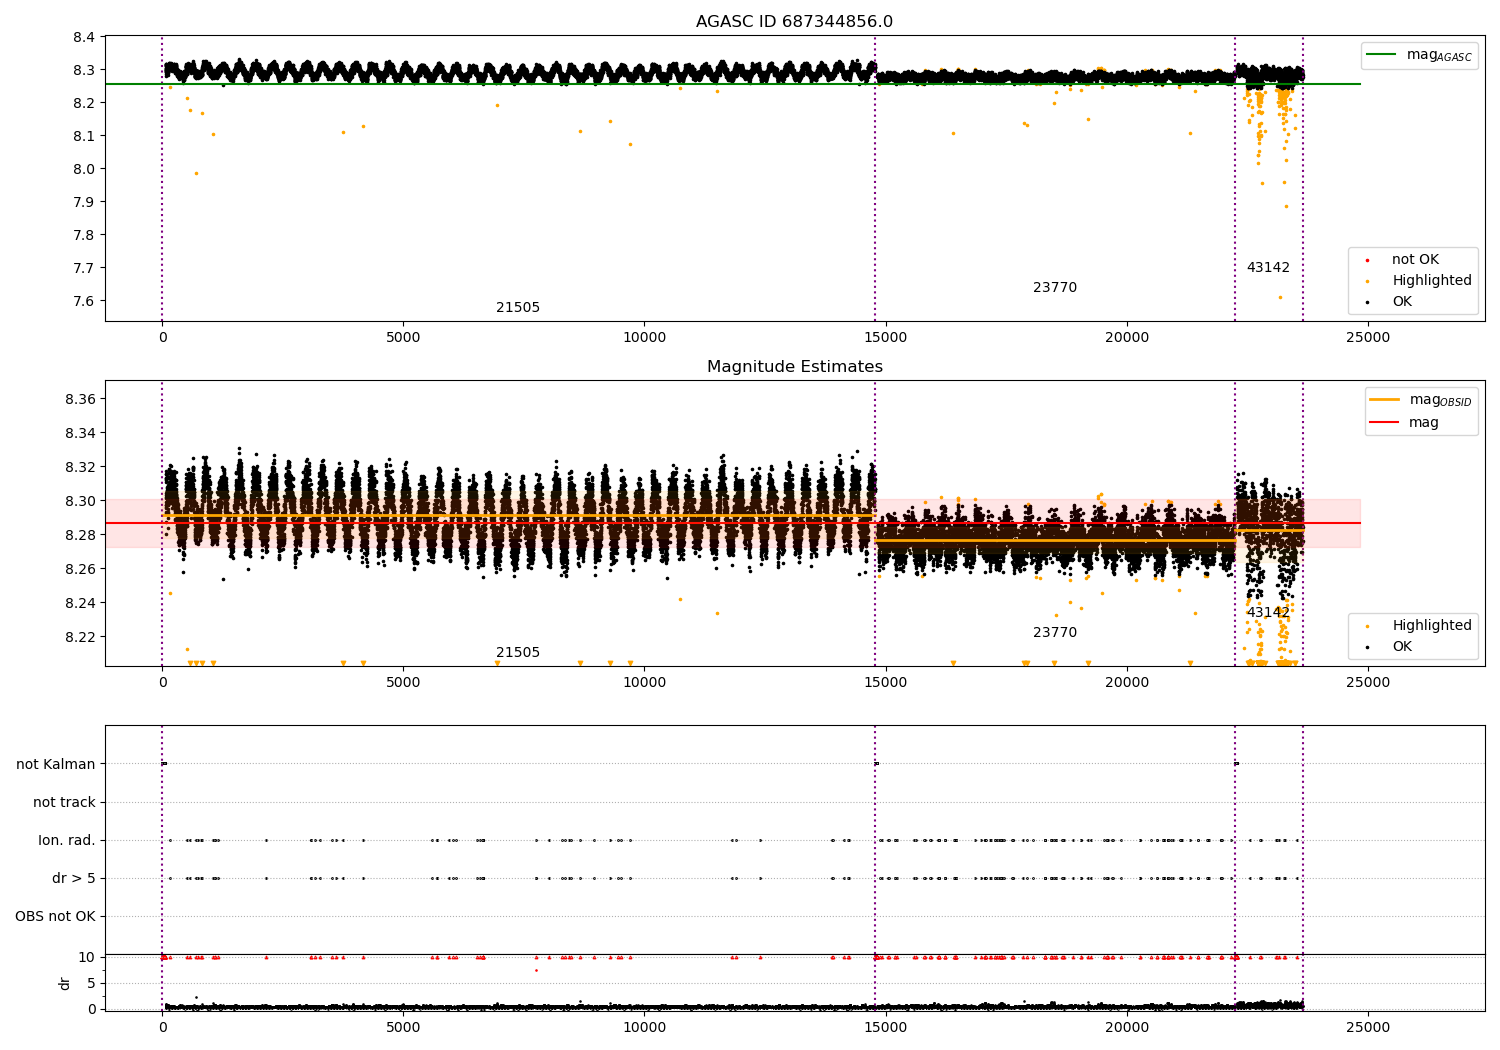
Task: Click the "8.28" y-axis tick label
Action: tap(81, 536)
